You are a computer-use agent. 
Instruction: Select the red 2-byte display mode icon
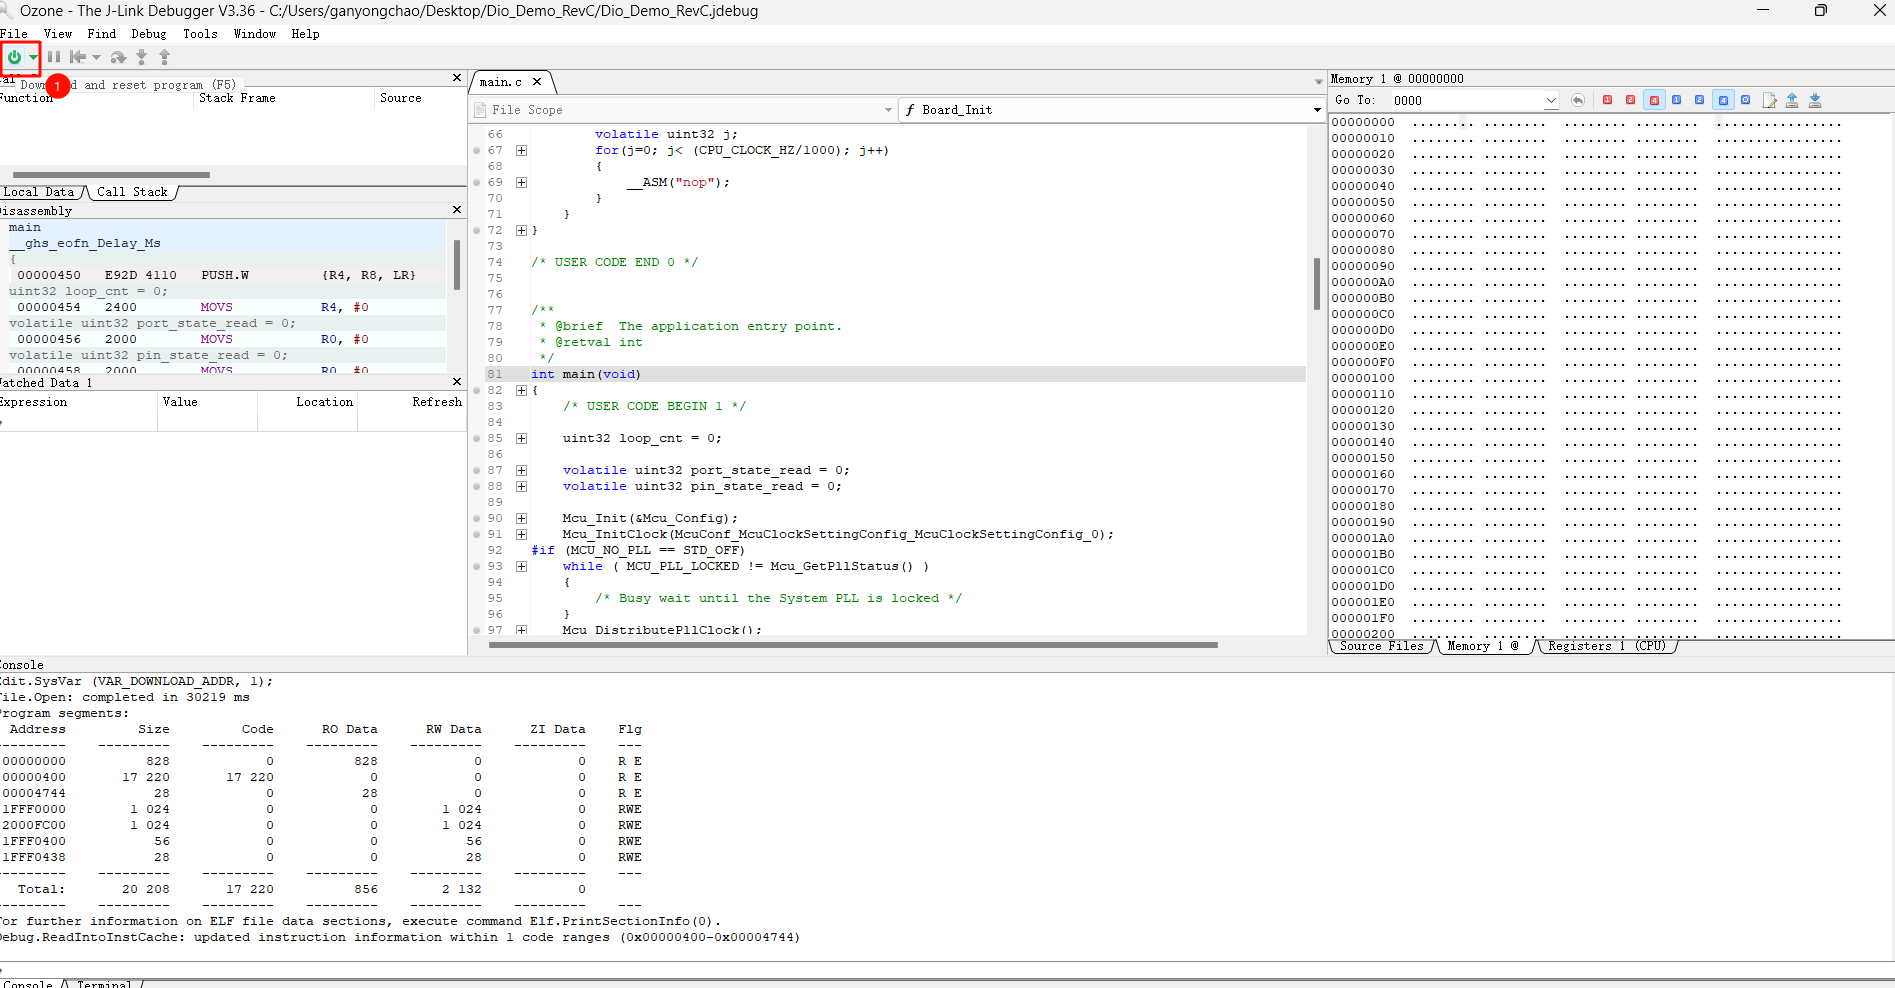tap(1630, 100)
